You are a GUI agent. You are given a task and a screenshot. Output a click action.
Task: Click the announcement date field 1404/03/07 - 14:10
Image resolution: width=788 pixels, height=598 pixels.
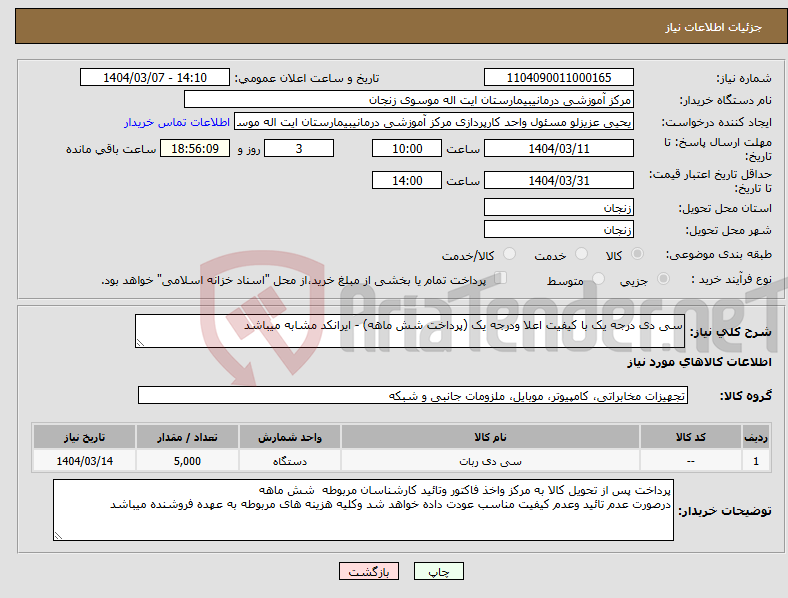(x=155, y=77)
